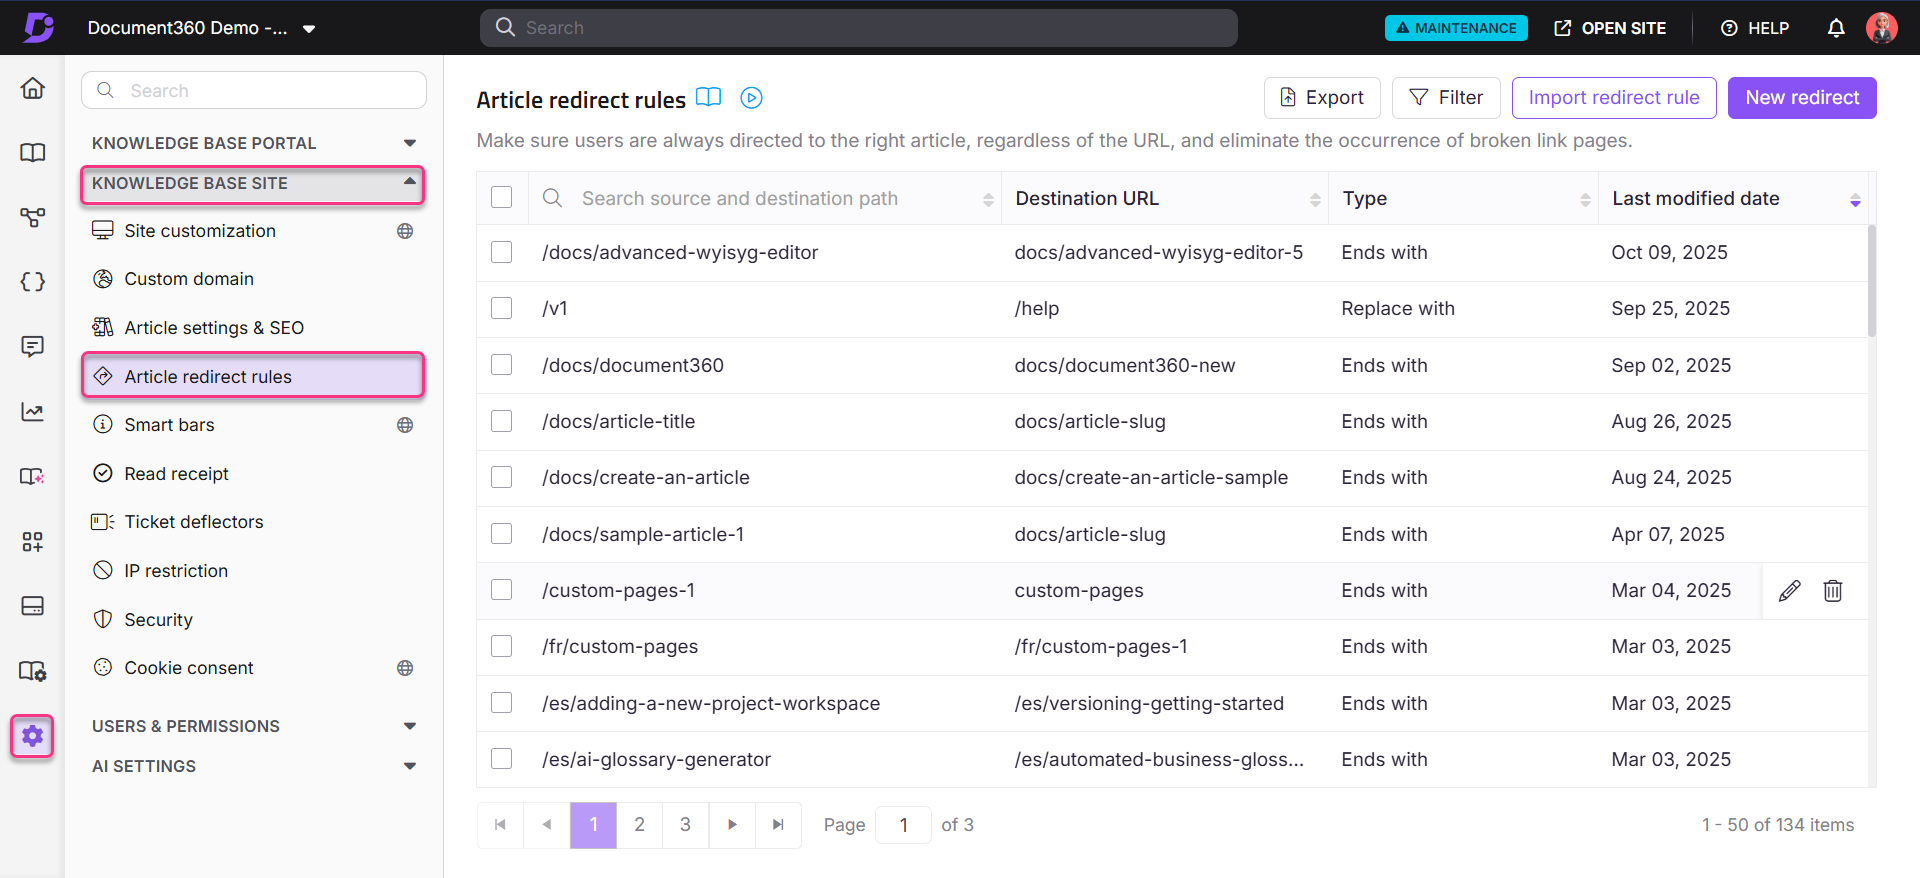Open the Feedback comments sidebar icon

33,346
